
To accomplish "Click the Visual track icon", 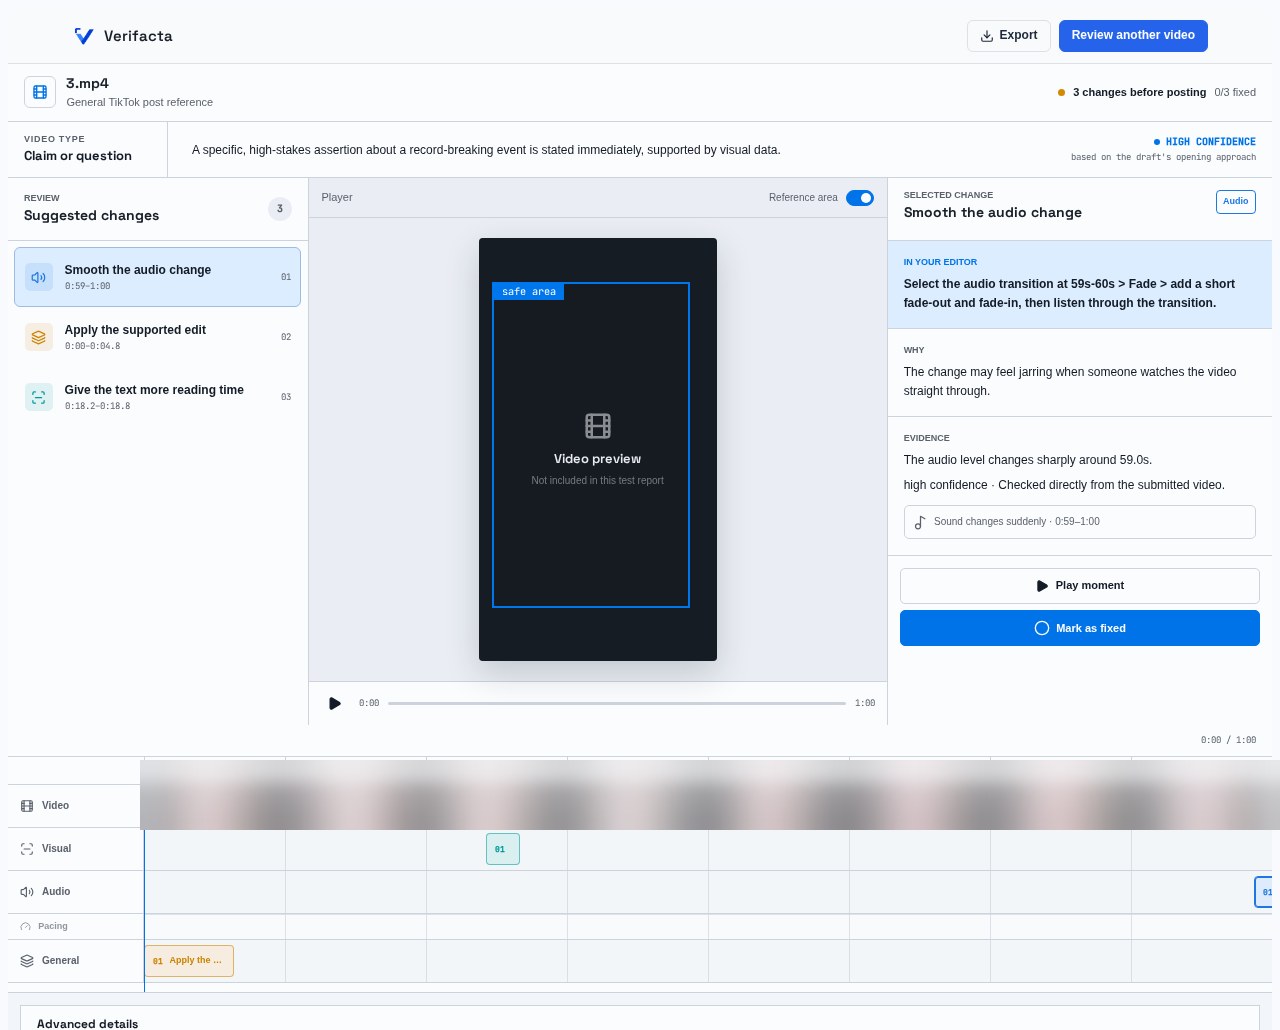I will click(27, 849).
